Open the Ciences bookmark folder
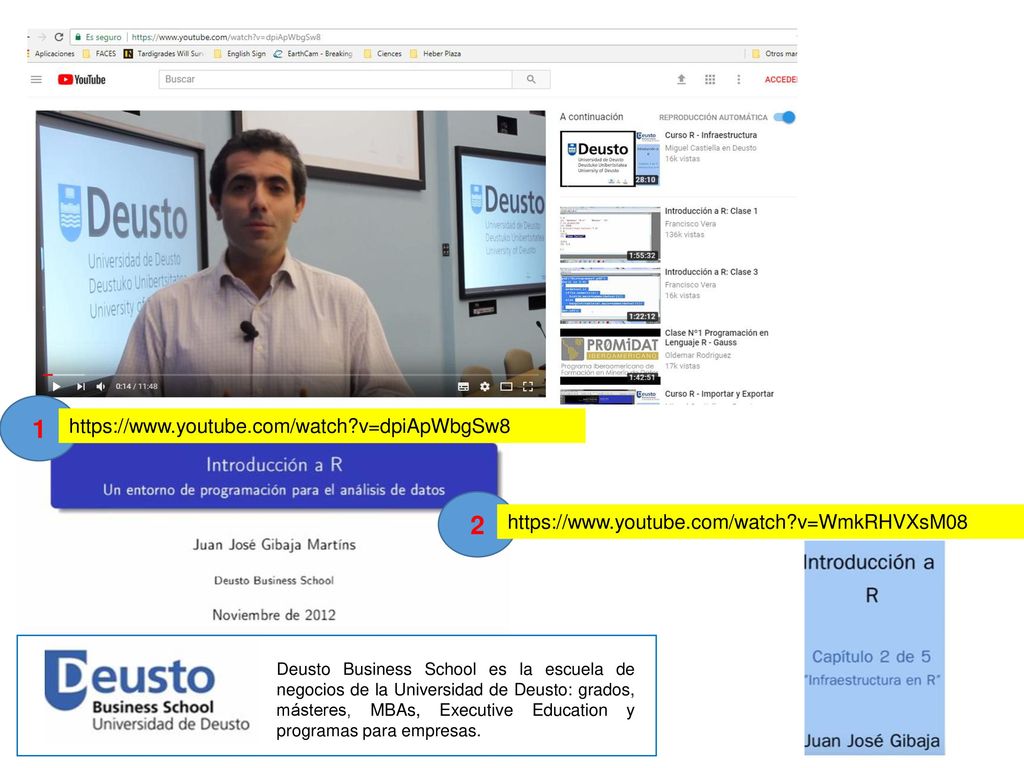The width and height of the screenshot is (1024, 768). [383, 54]
